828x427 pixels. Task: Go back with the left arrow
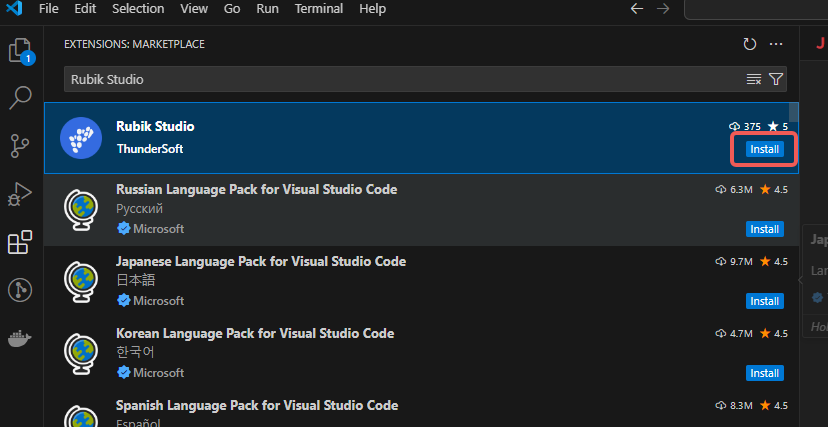click(637, 9)
